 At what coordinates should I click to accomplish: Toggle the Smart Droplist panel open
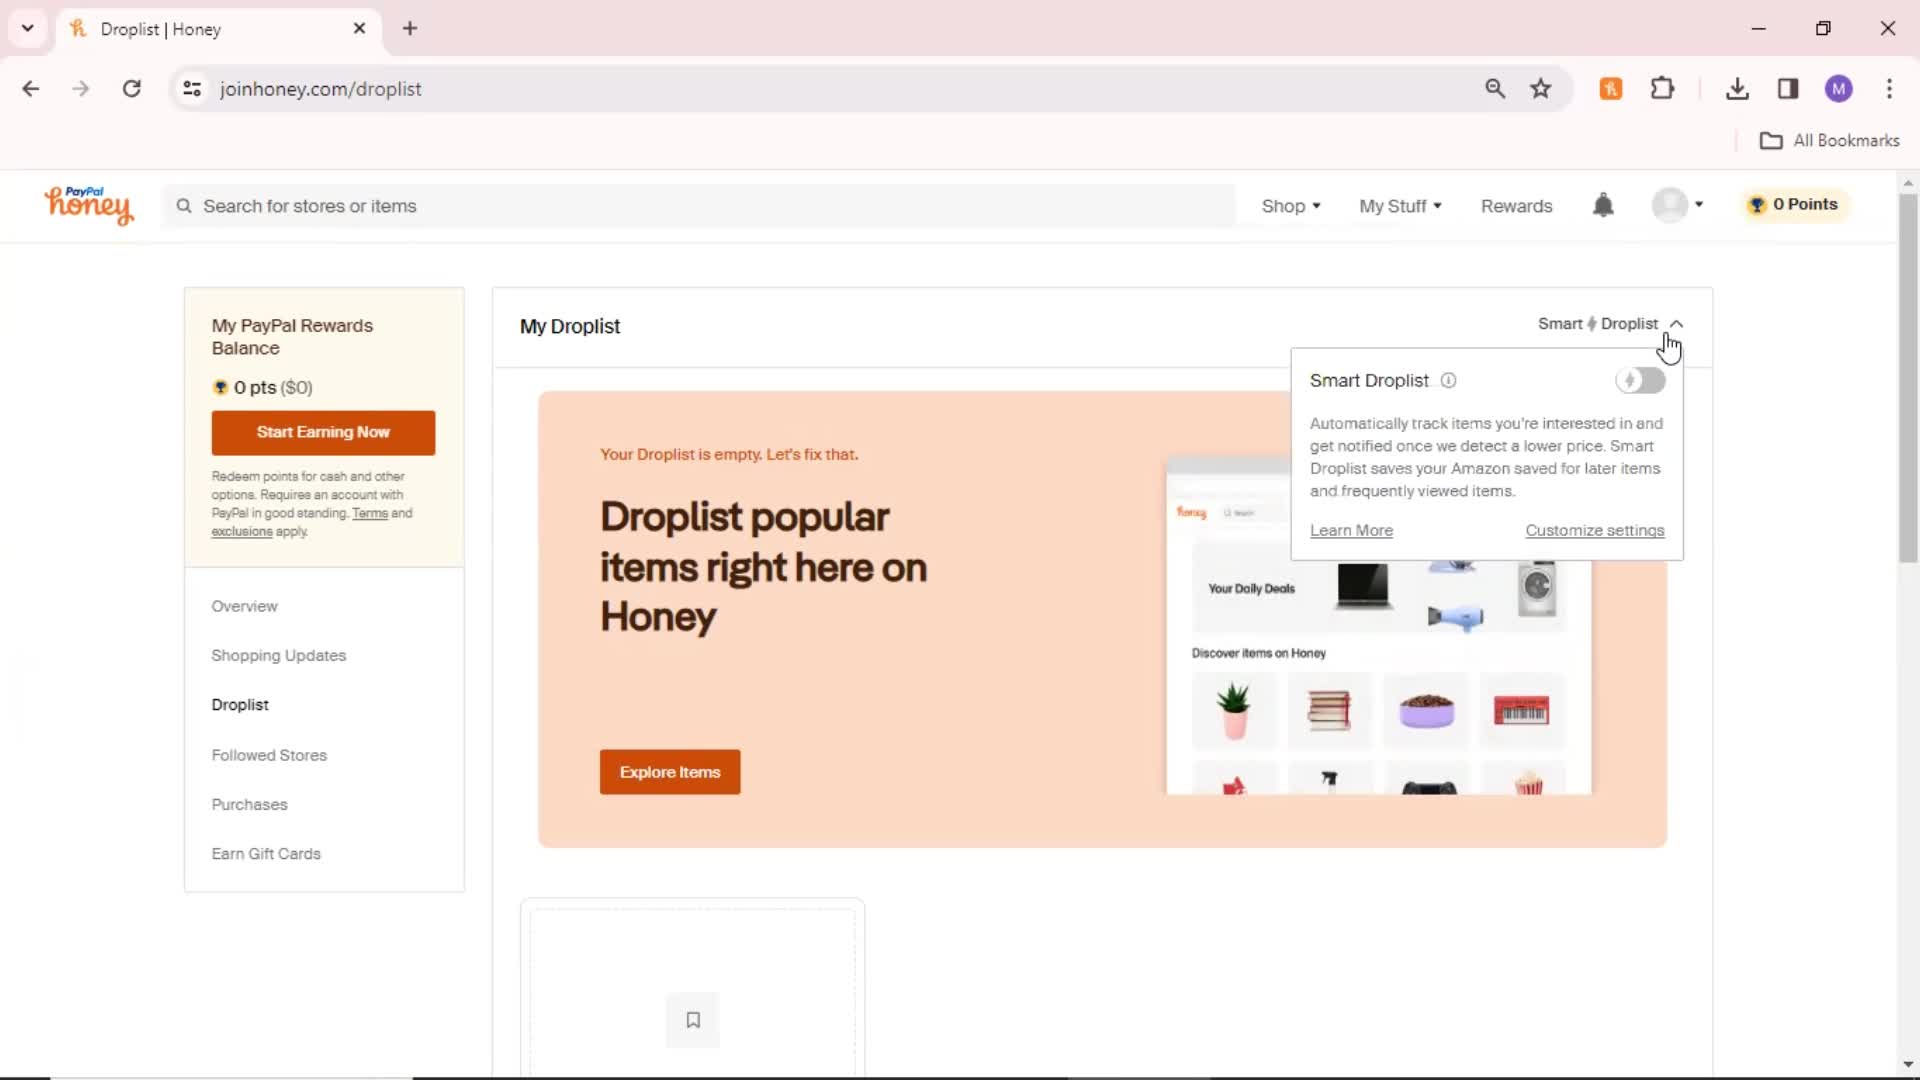pyautogui.click(x=1610, y=323)
